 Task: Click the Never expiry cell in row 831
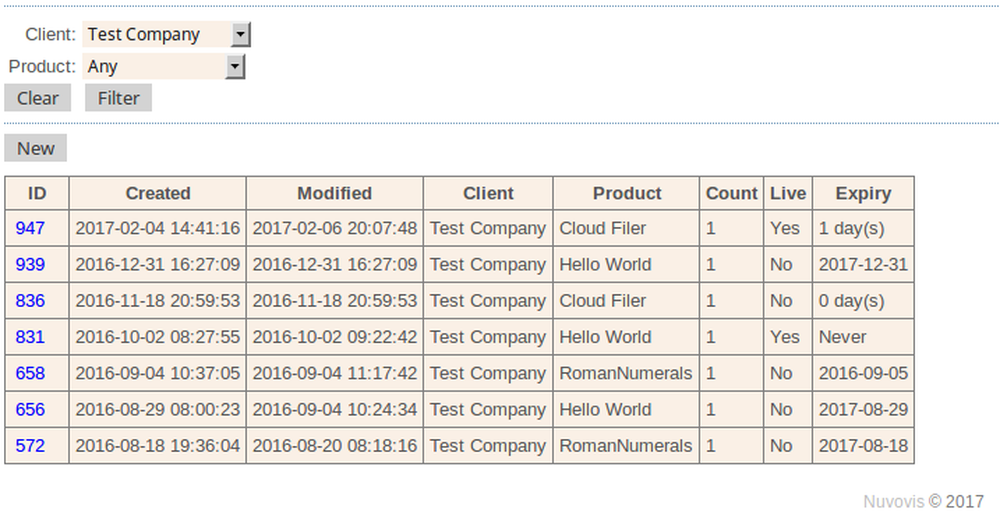pyautogui.click(x=842, y=337)
